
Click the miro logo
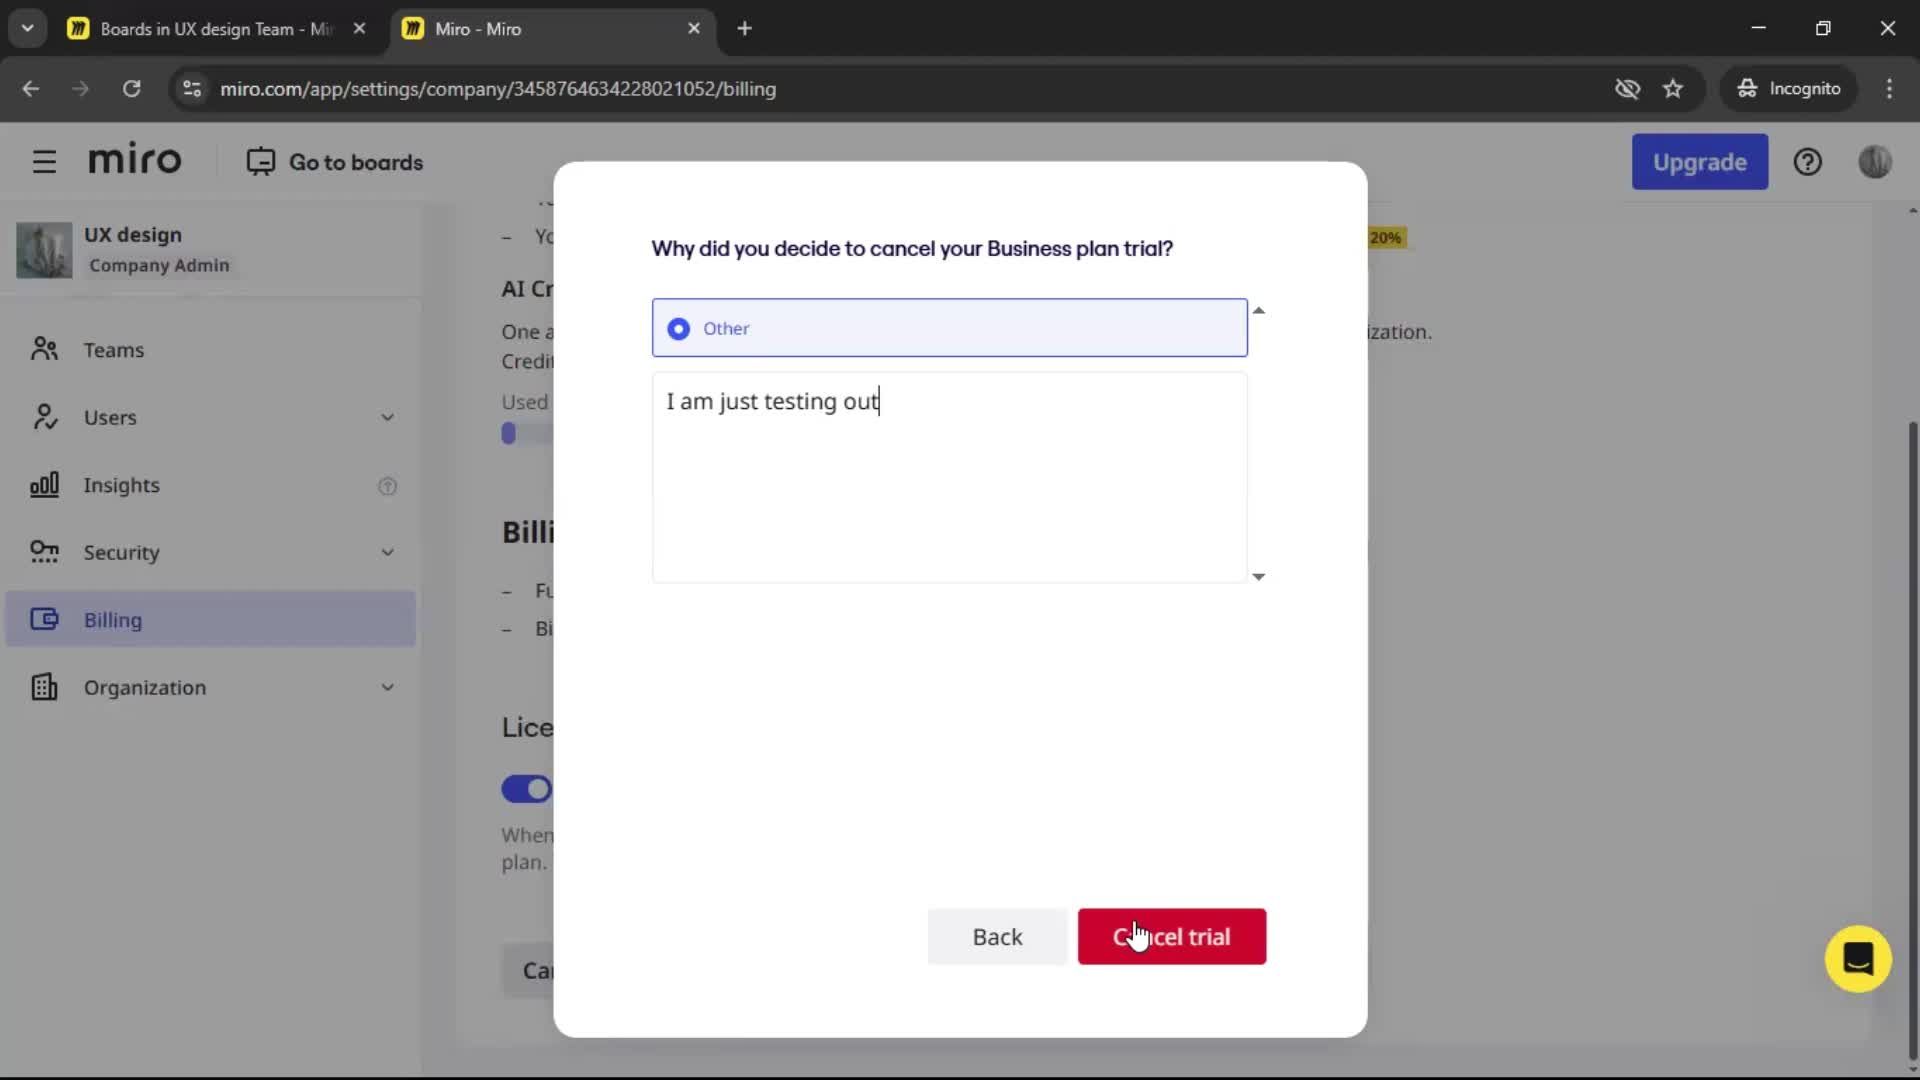coord(135,160)
